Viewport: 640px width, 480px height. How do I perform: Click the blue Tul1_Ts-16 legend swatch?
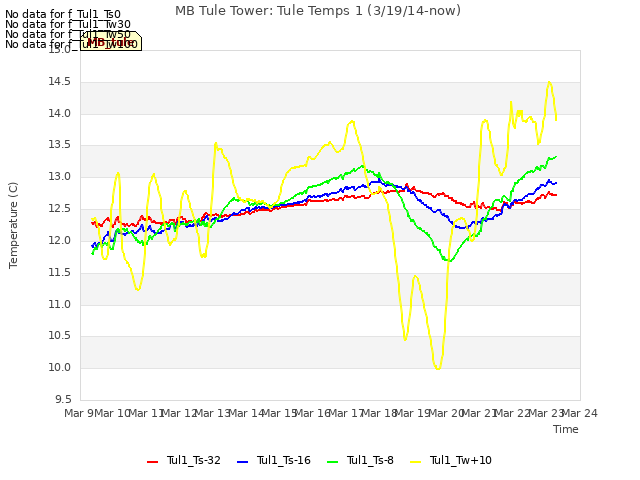[x=242, y=462]
